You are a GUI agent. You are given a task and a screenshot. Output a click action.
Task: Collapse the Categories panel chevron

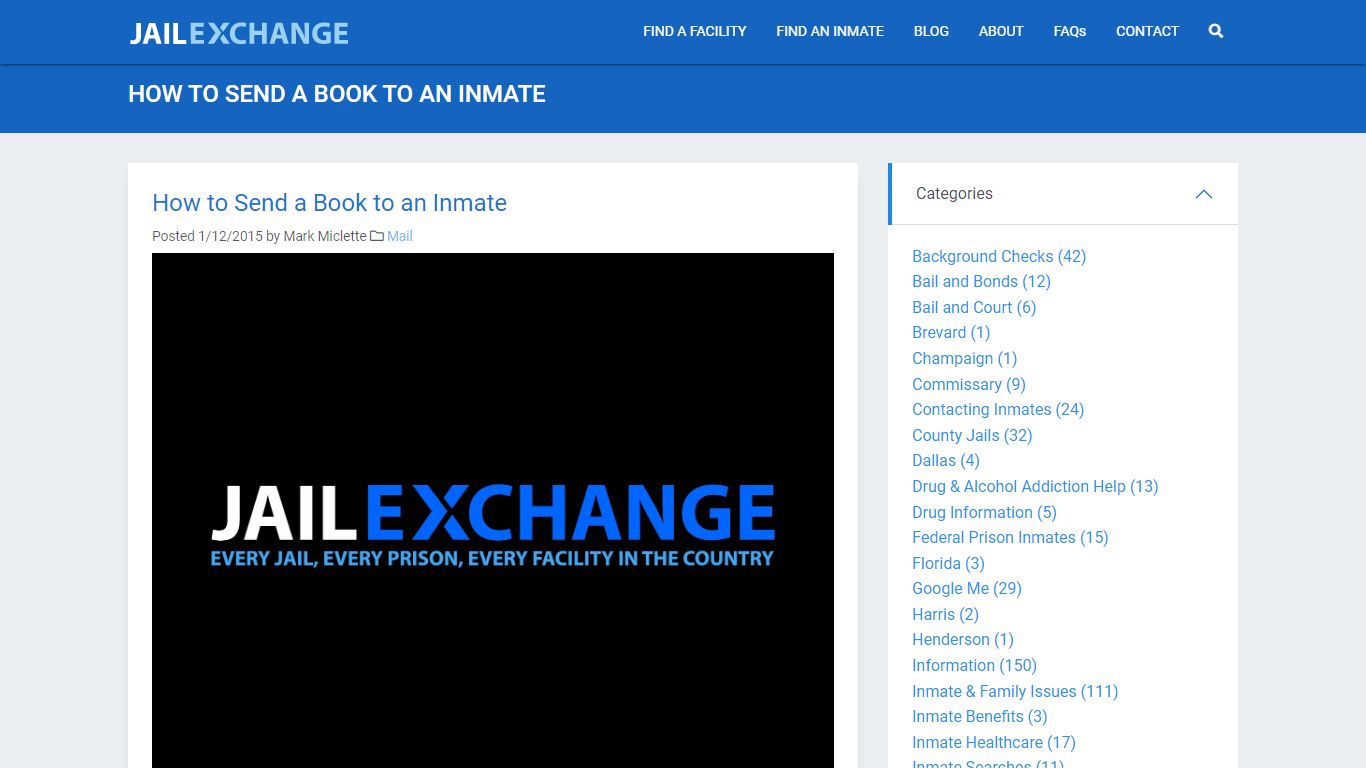coord(1204,194)
